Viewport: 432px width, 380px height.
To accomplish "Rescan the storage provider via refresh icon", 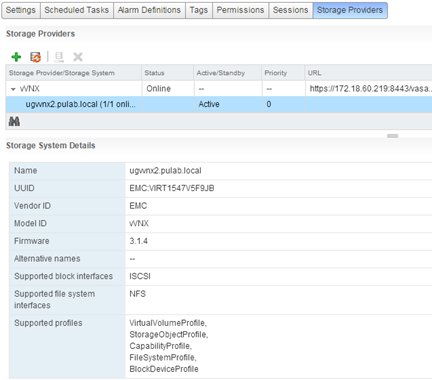I will (x=35, y=57).
